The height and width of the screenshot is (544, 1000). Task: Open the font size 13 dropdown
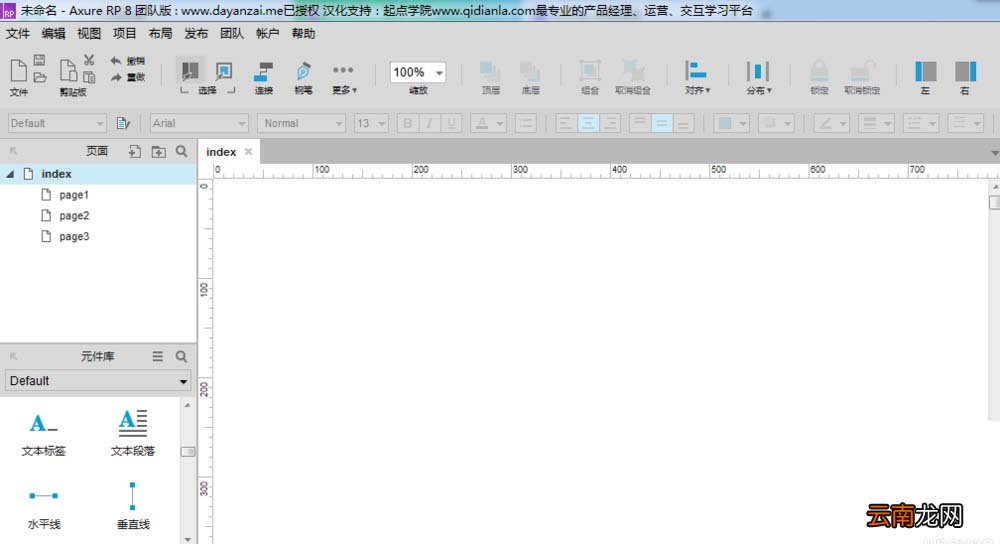pyautogui.click(x=371, y=123)
